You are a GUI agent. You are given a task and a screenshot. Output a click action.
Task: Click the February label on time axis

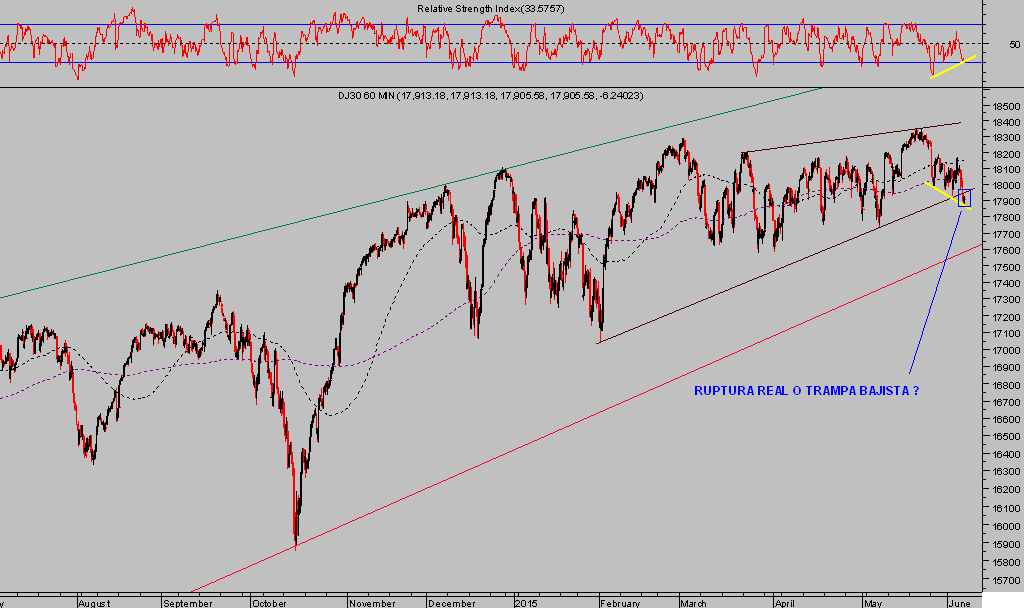(x=622, y=603)
